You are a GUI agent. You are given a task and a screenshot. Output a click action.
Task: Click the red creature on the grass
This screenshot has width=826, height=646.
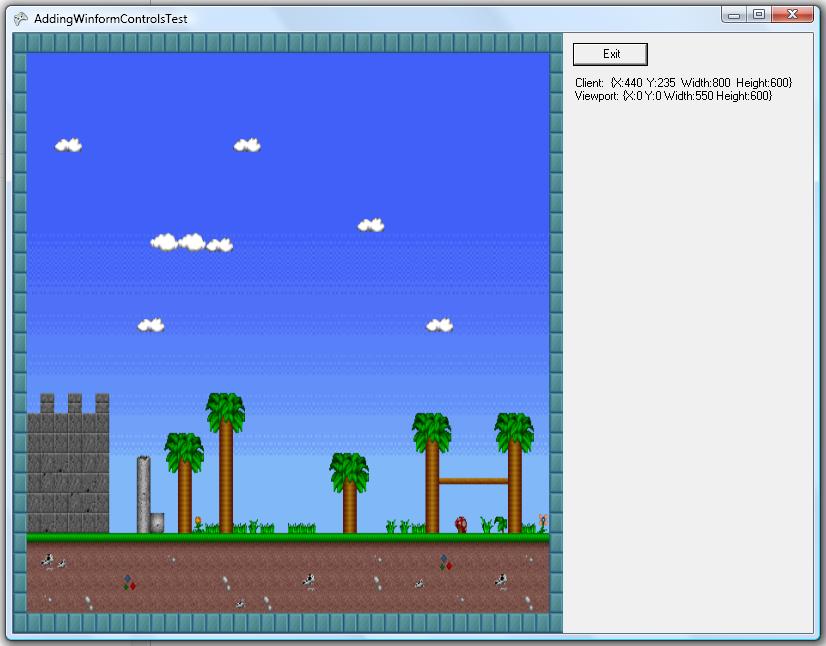(461, 525)
